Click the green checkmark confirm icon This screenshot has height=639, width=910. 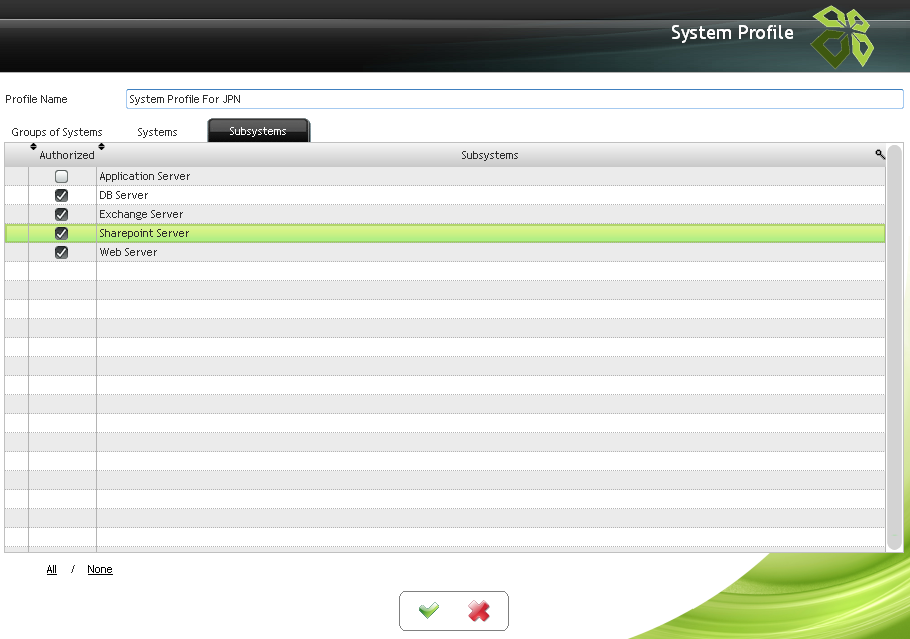coord(429,611)
